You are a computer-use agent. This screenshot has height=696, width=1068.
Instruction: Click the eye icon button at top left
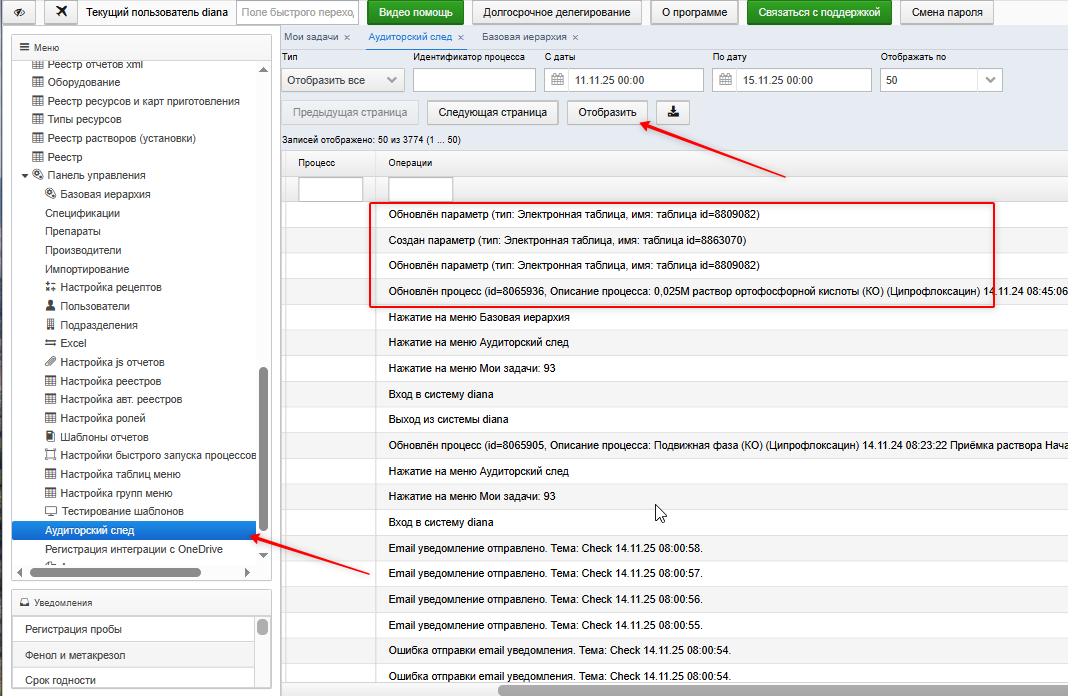(19, 12)
